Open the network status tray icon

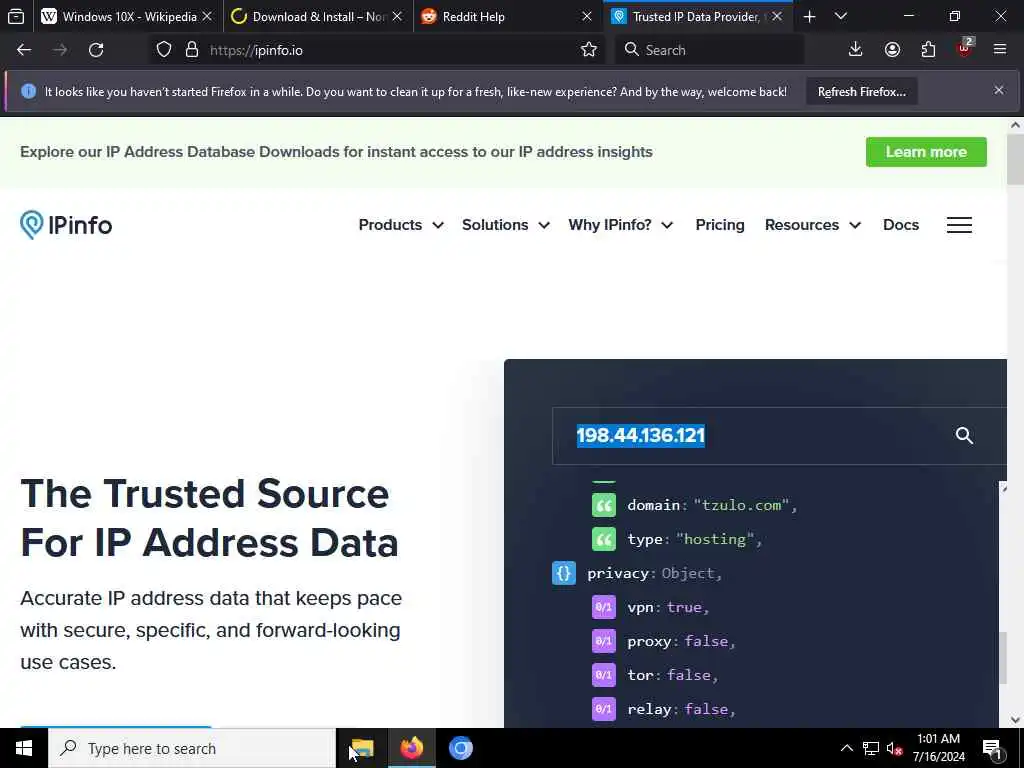871,748
